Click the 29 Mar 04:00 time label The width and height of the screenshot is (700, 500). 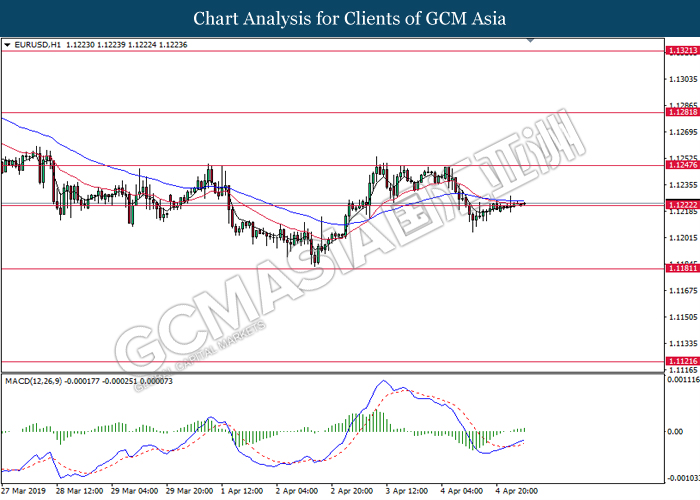click(134, 491)
